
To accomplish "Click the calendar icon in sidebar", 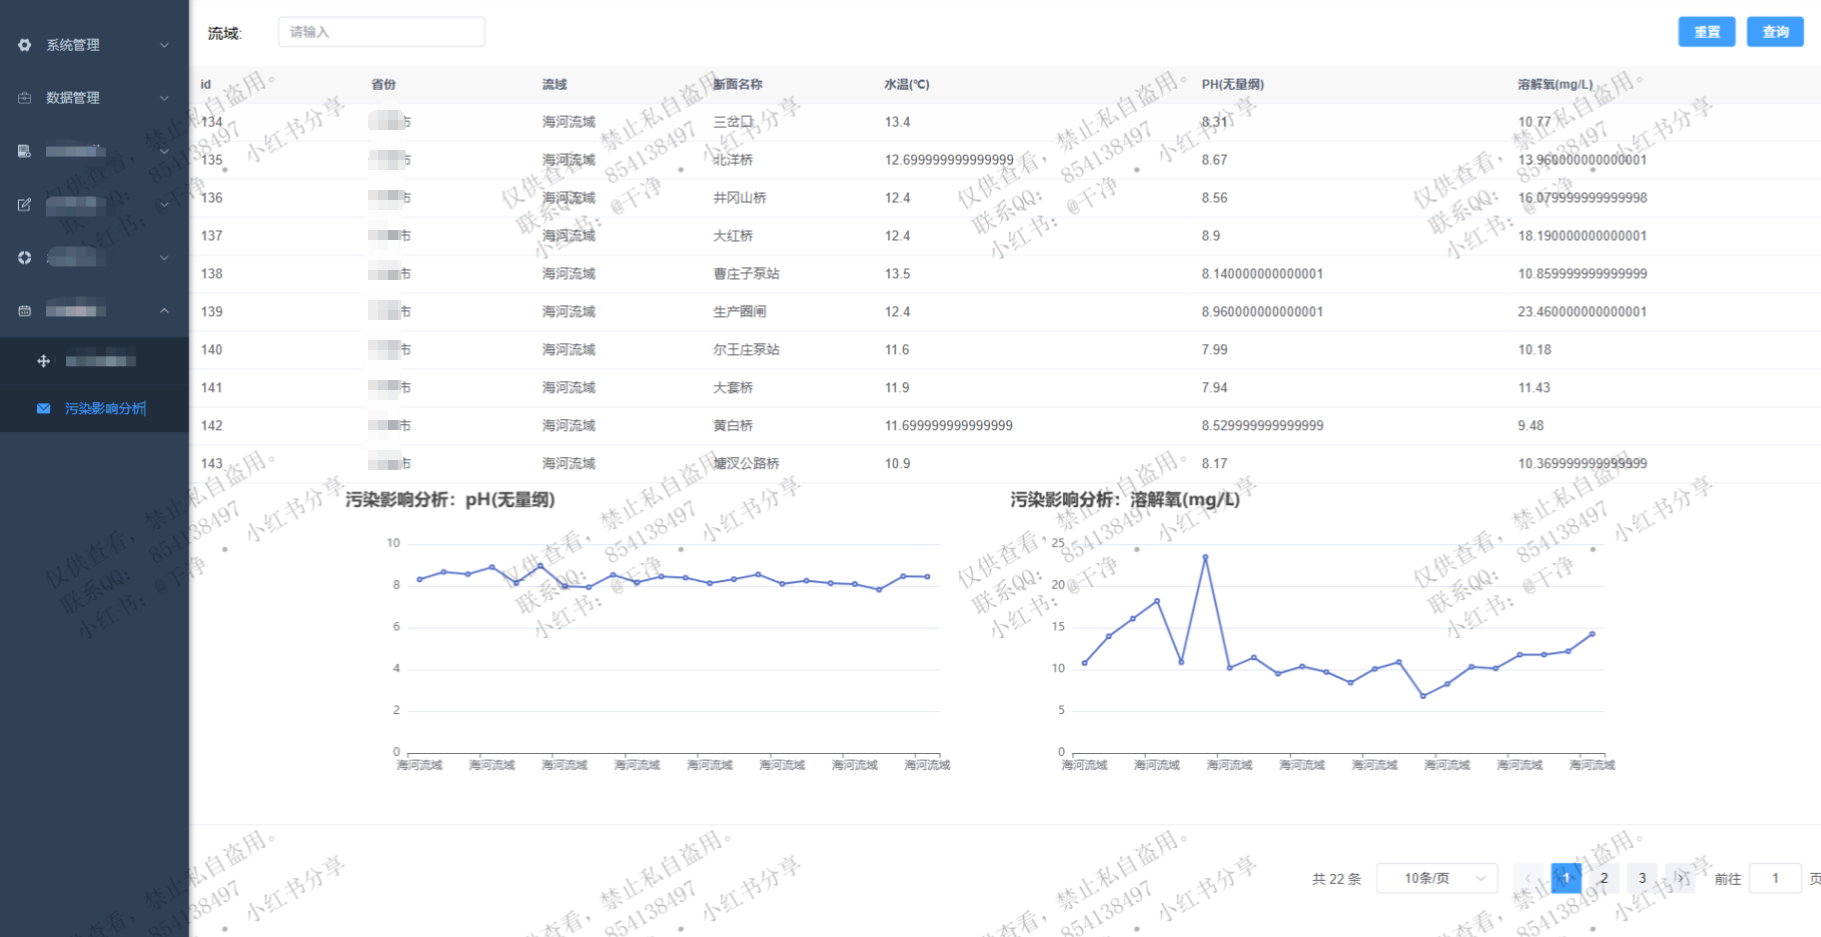I will click(x=25, y=311).
